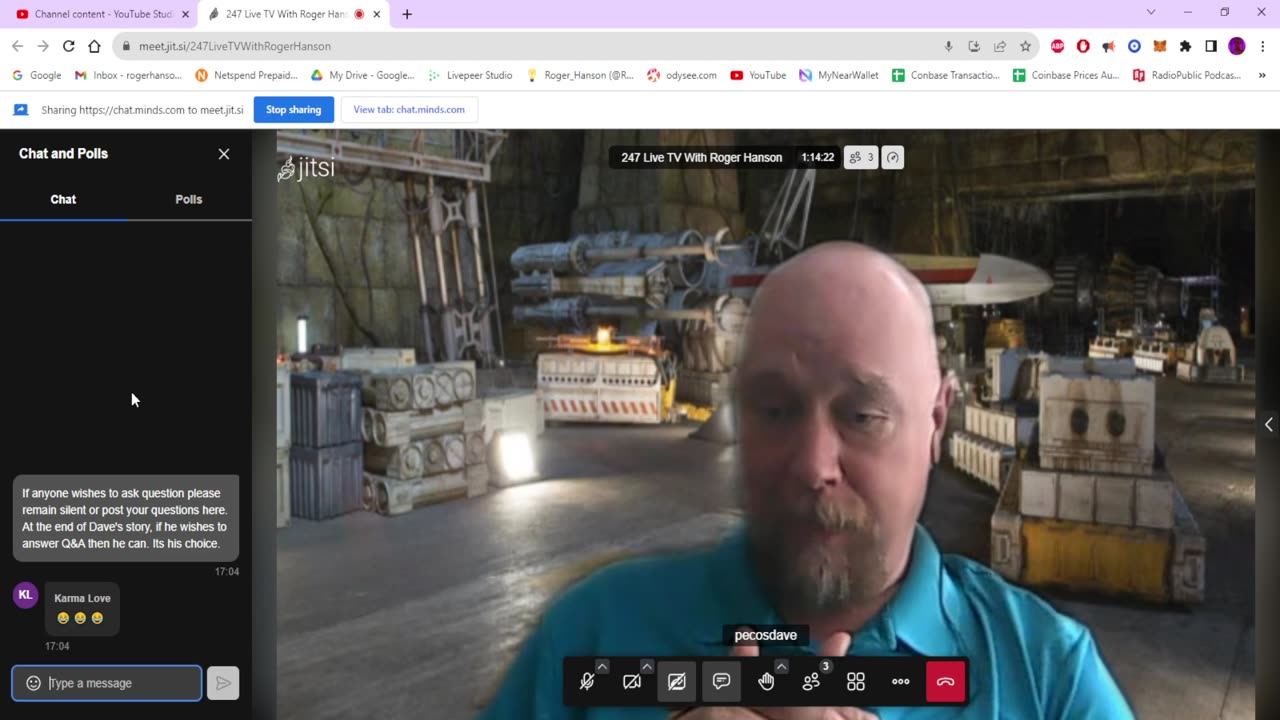1280x720 pixels.
Task: Open Coinbase Prices bookmark
Action: coord(1066,75)
